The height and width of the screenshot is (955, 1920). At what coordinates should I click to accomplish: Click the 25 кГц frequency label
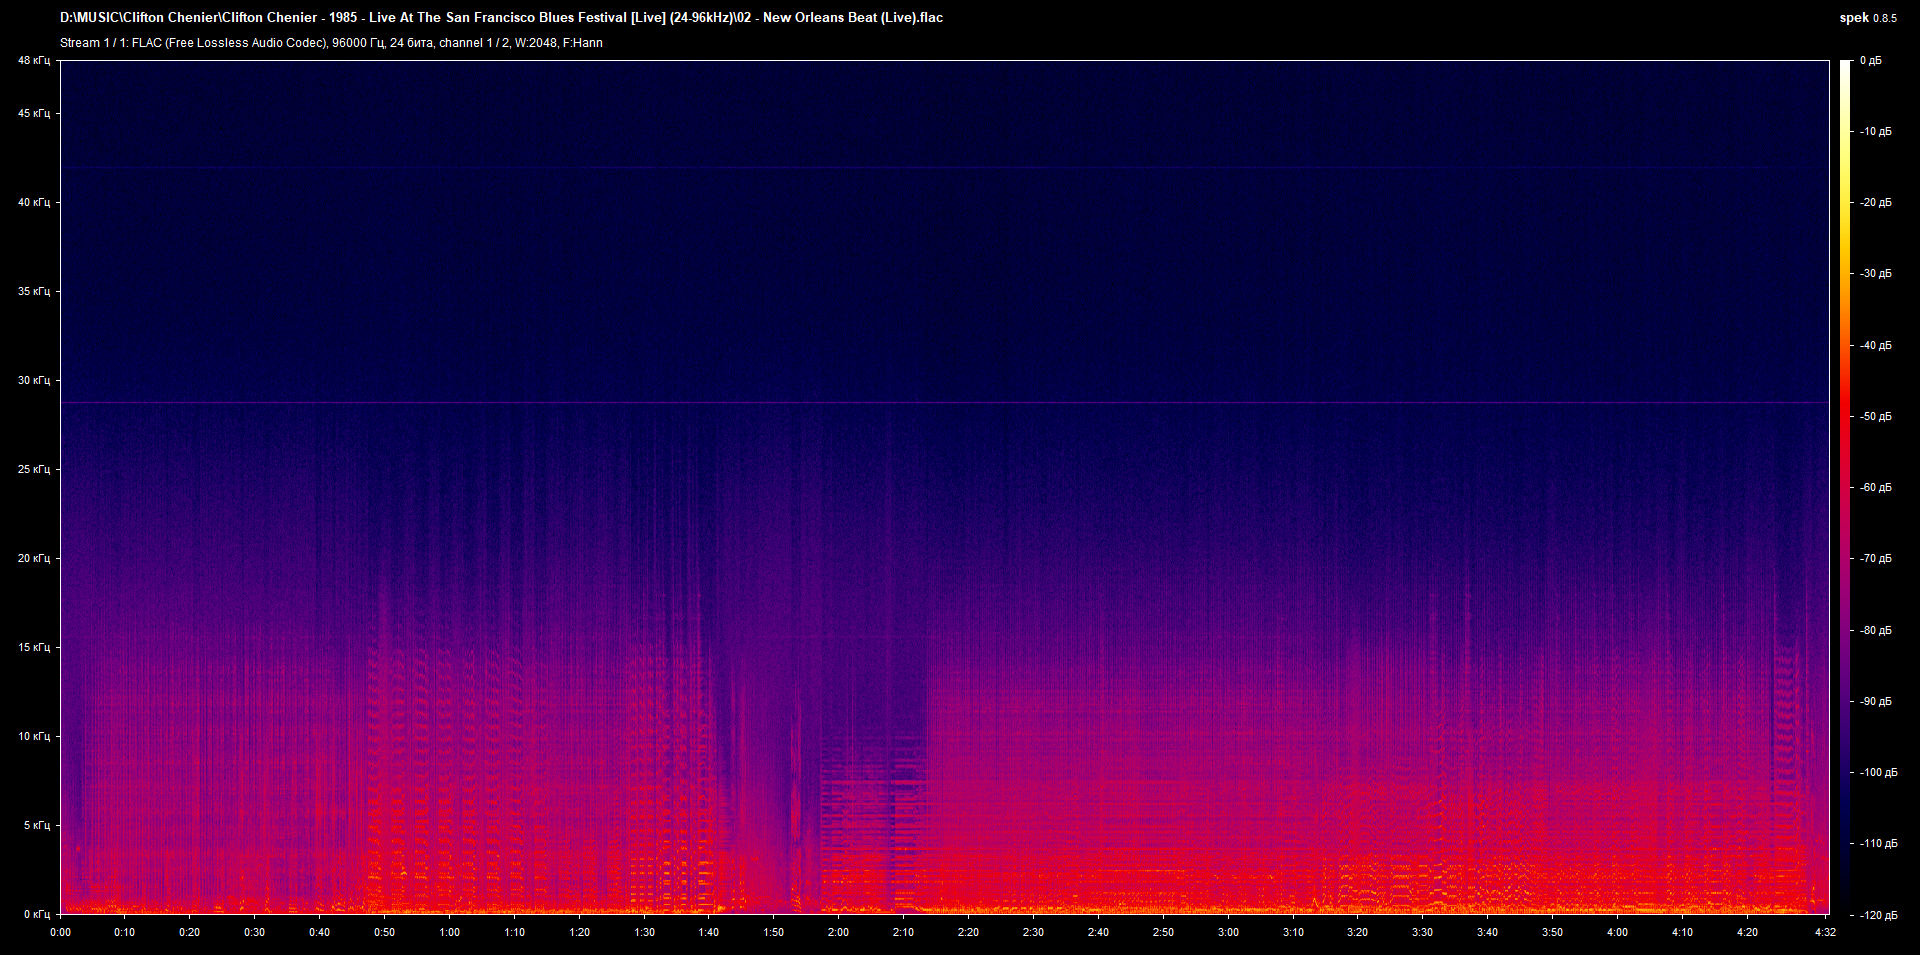(x=32, y=471)
